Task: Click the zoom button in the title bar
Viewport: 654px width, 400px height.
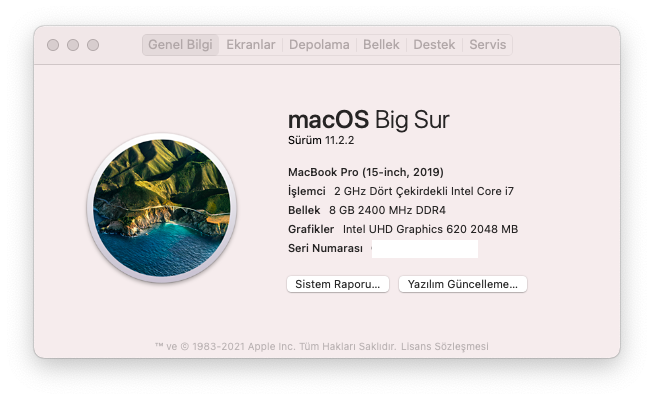Action: tap(93, 45)
